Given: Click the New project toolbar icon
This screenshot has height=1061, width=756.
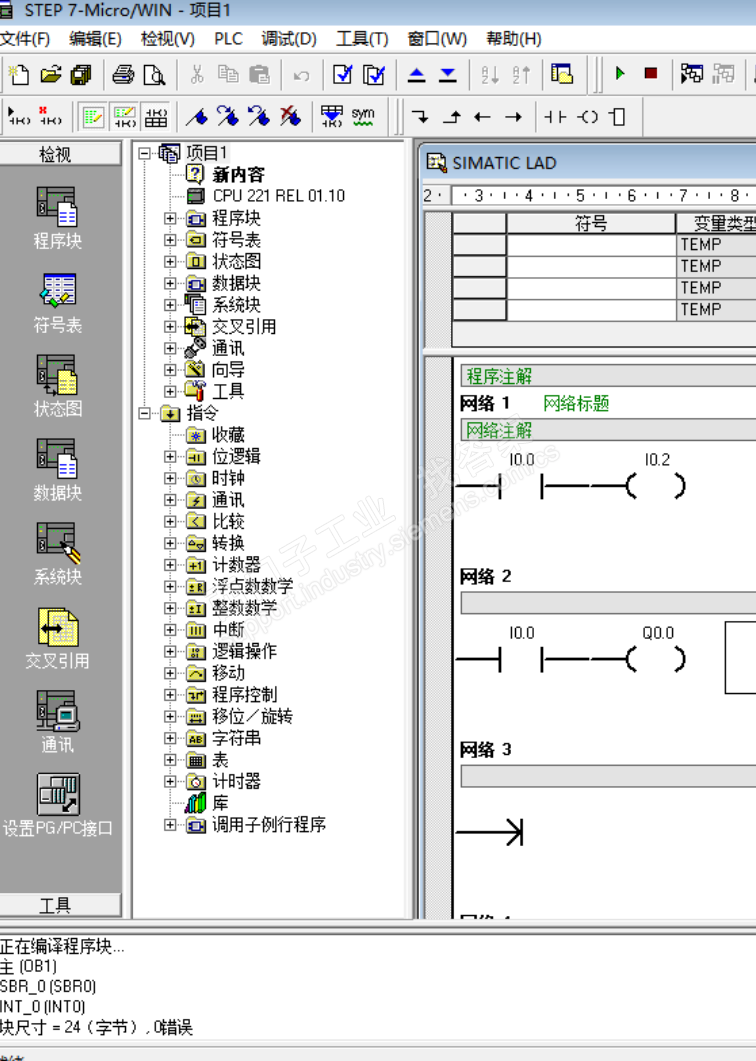Looking at the screenshot, I should (18, 74).
